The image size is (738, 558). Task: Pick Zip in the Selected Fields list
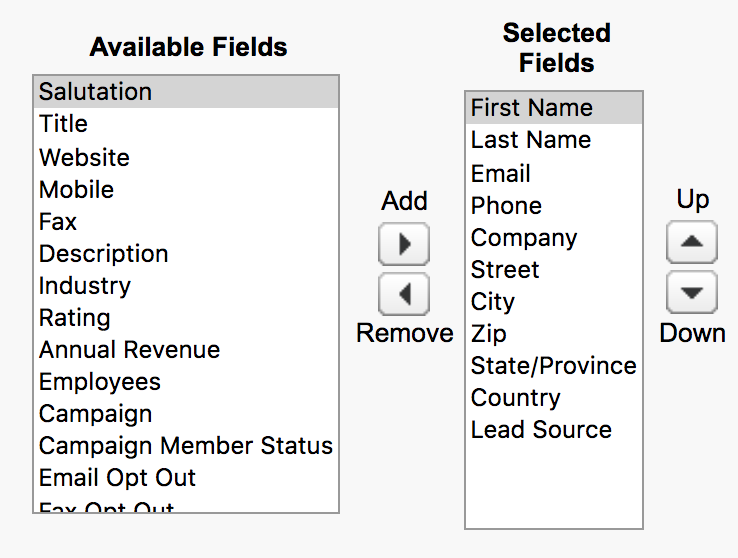pos(554,334)
